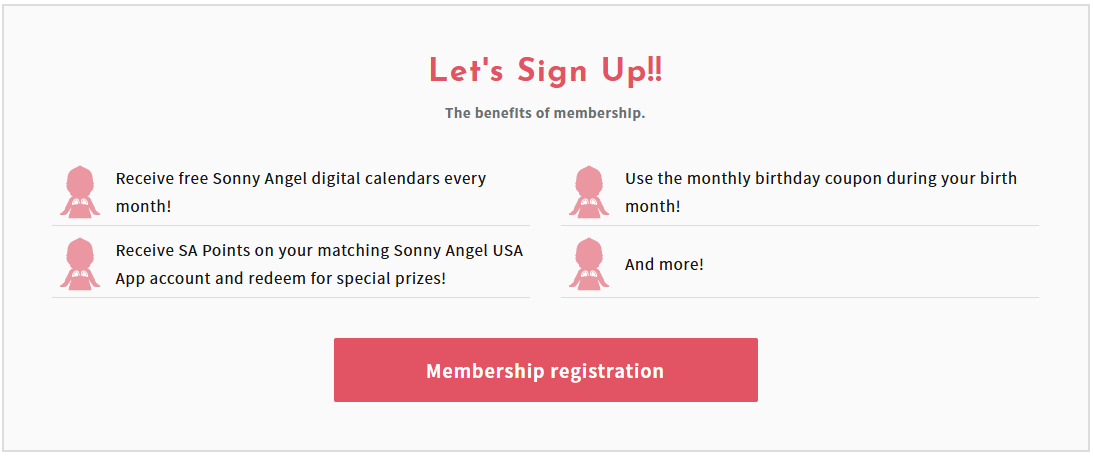Click 'The benefits of membership.' subtitle
Screen dimensions: 1093x457
click(545, 113)
